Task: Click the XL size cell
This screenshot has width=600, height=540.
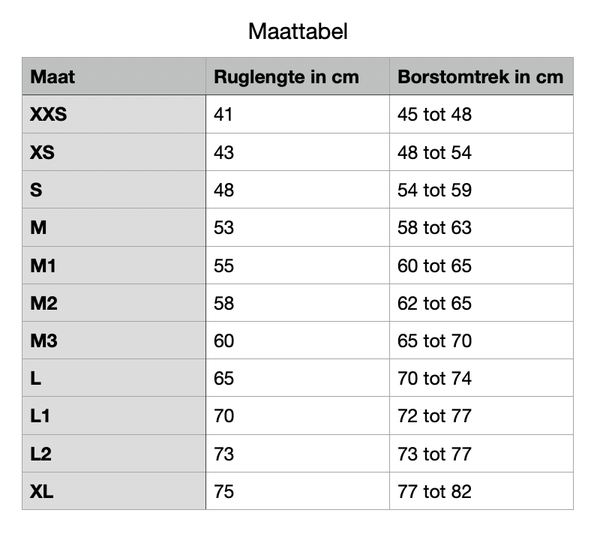Action: 41,492
